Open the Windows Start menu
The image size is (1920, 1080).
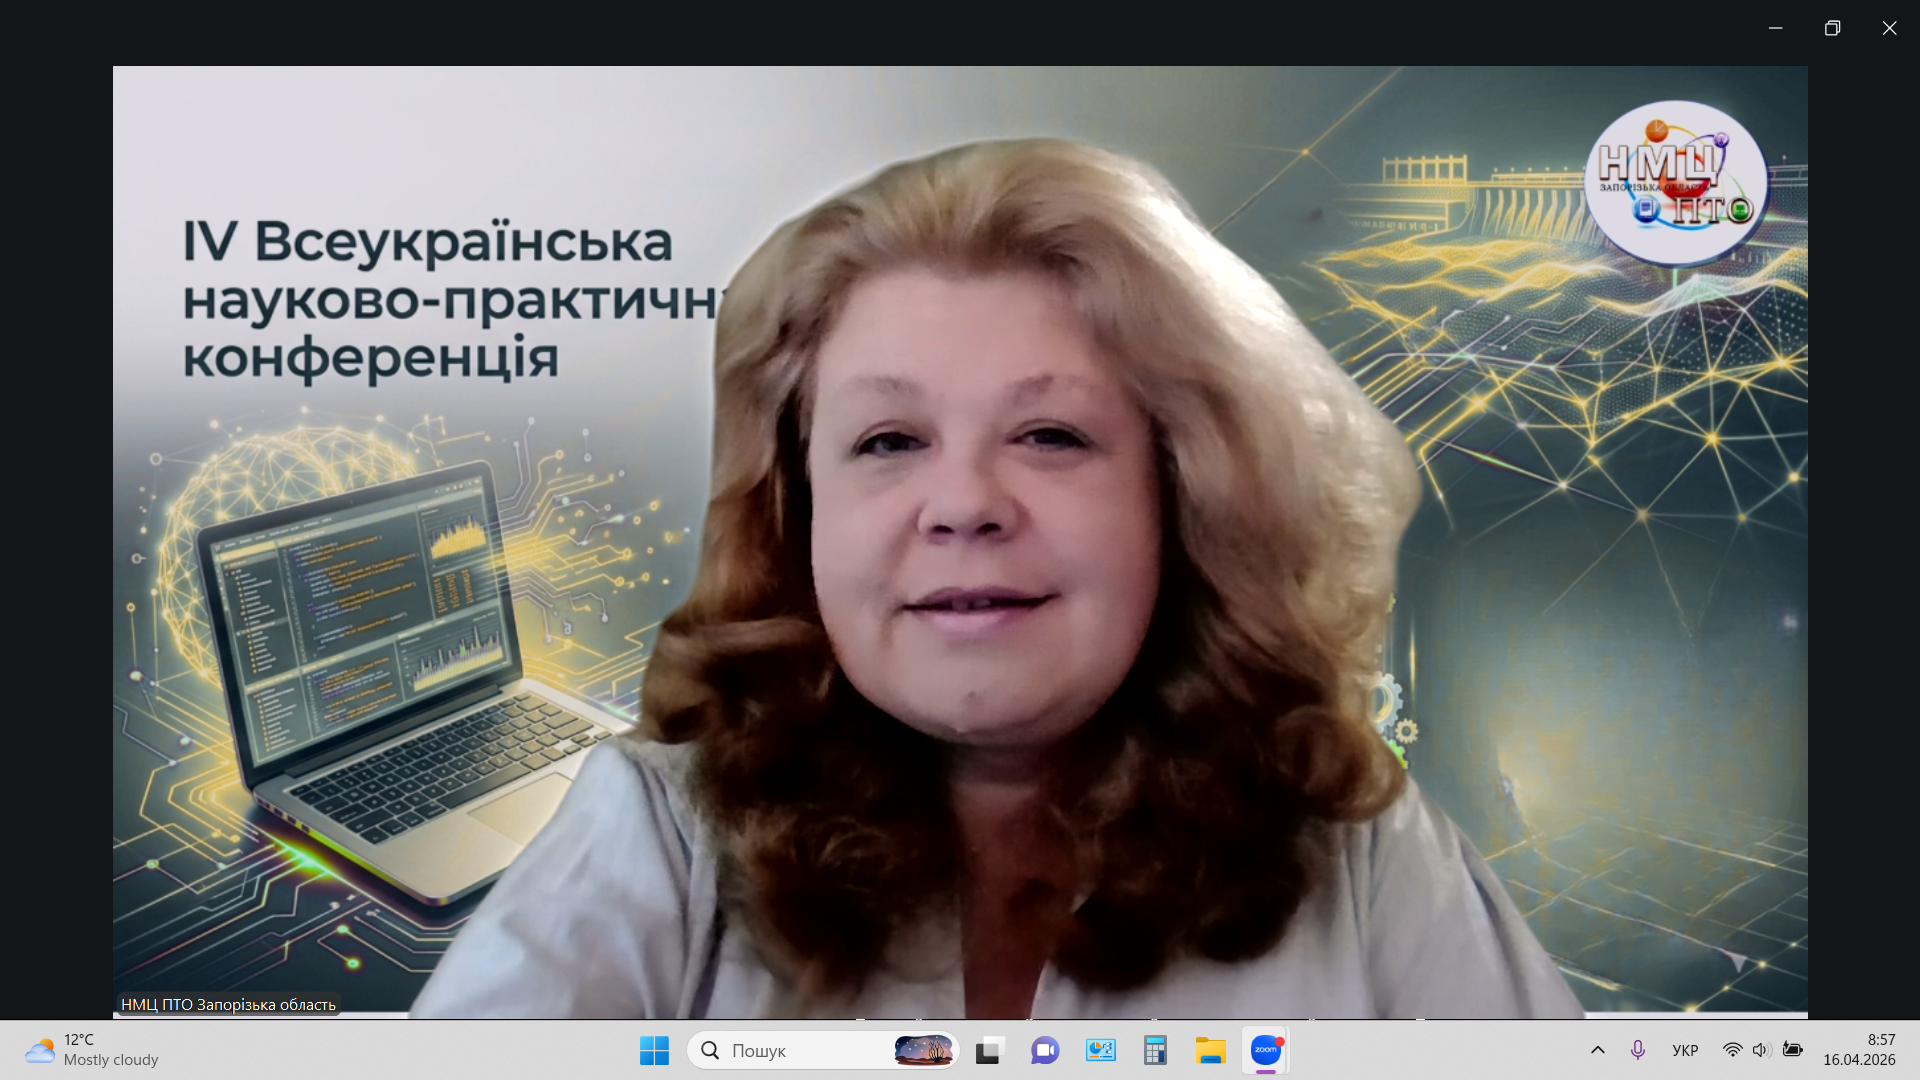coord(654,1050)
